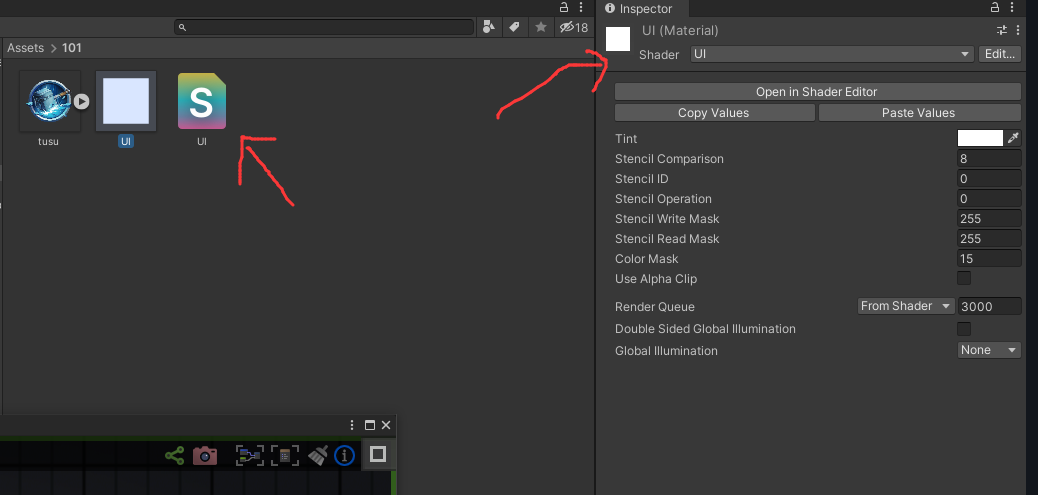
Task: Click the favorites star icon
Action: tap(541, 27)
